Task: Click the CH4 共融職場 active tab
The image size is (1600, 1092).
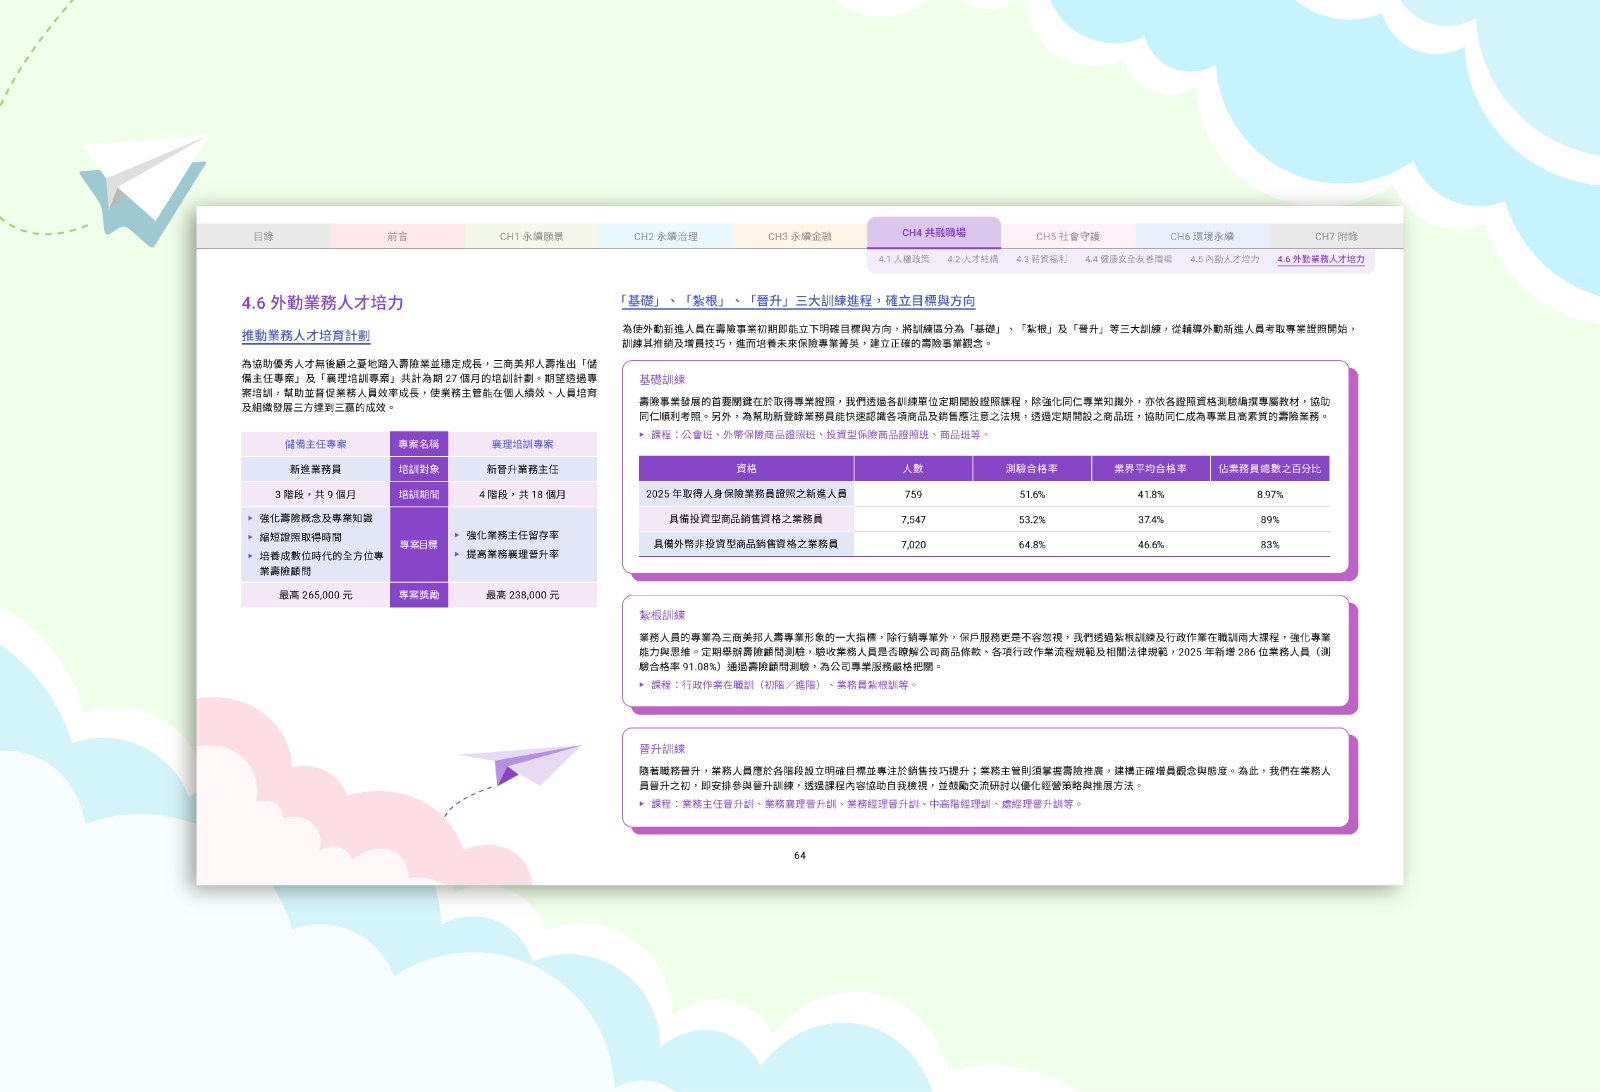Action: 934,233
